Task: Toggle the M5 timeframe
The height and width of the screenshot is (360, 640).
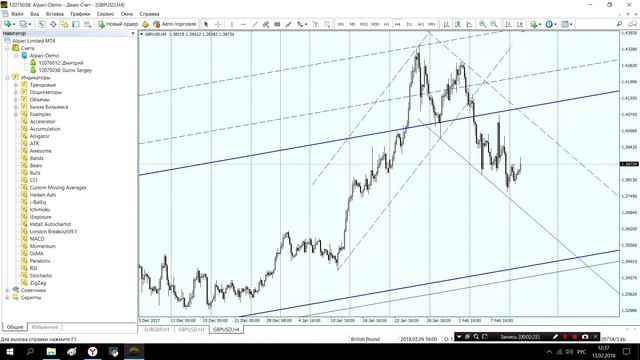Action: pos(352,24)
